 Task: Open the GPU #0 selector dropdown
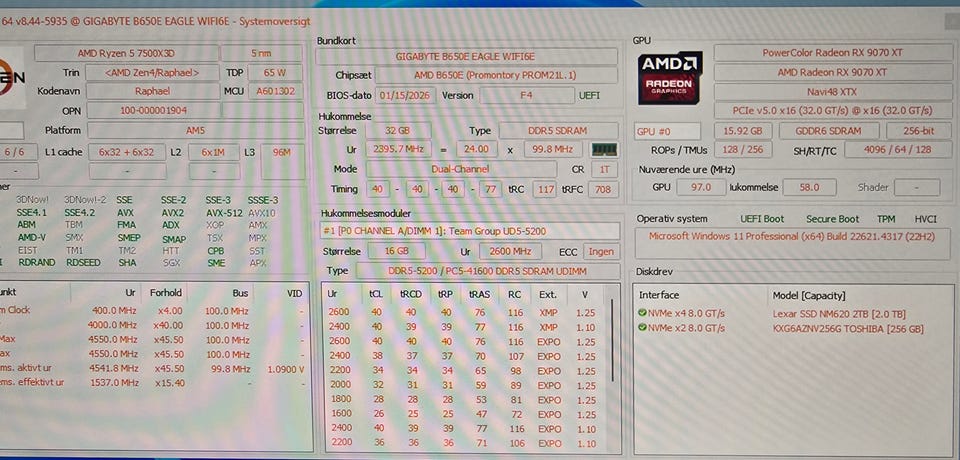(667, 131)
